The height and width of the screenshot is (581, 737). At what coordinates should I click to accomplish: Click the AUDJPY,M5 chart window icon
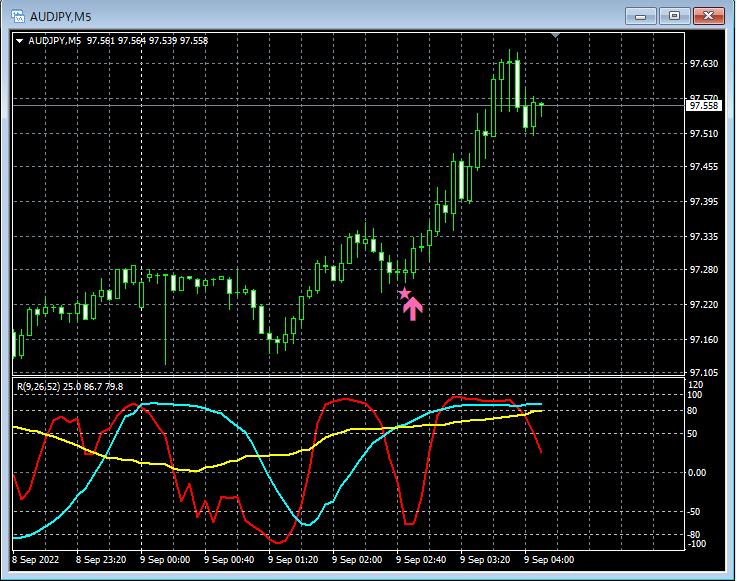click(x=18, y=16)
